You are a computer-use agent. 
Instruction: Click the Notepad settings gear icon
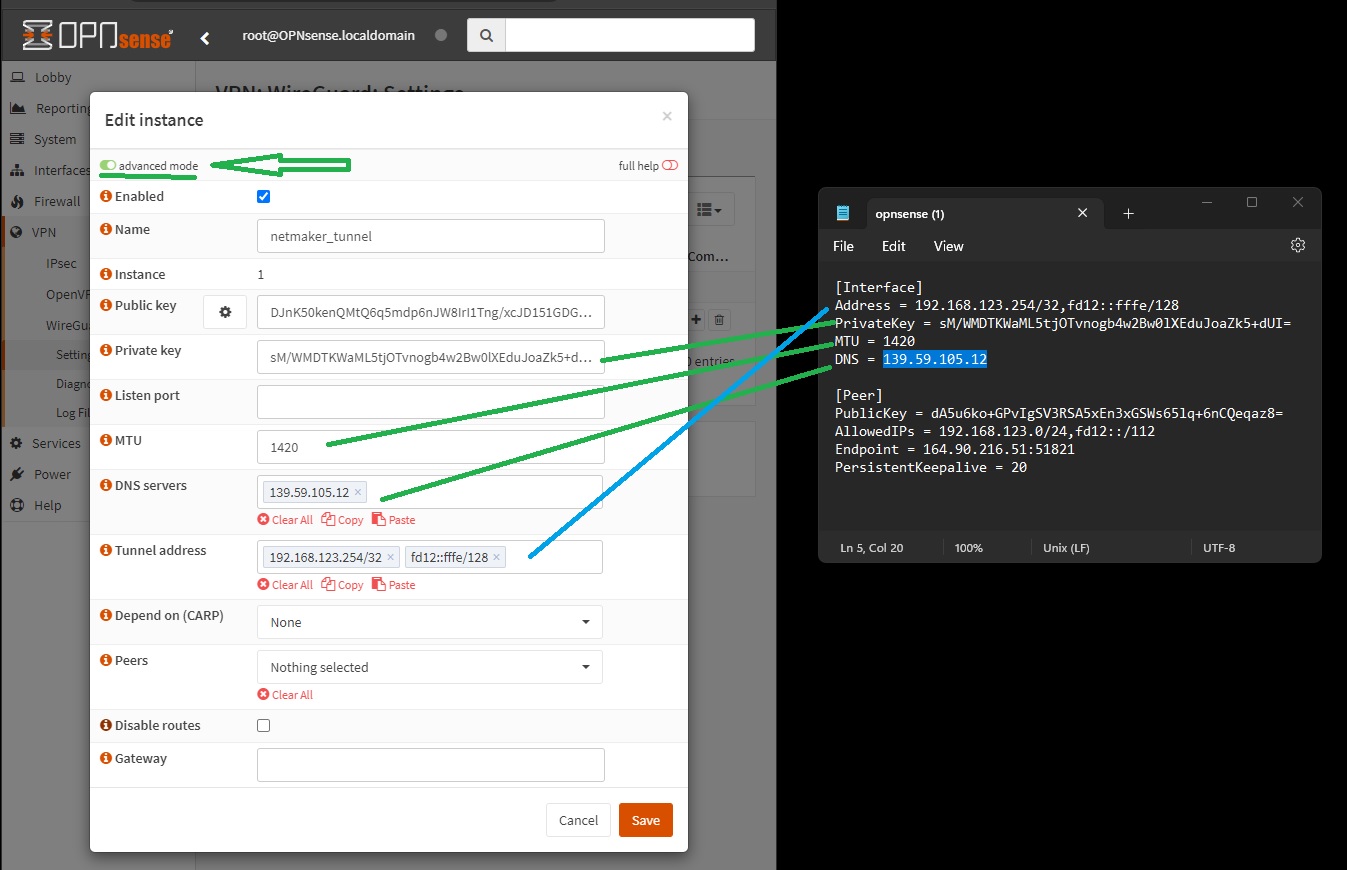1297,246
